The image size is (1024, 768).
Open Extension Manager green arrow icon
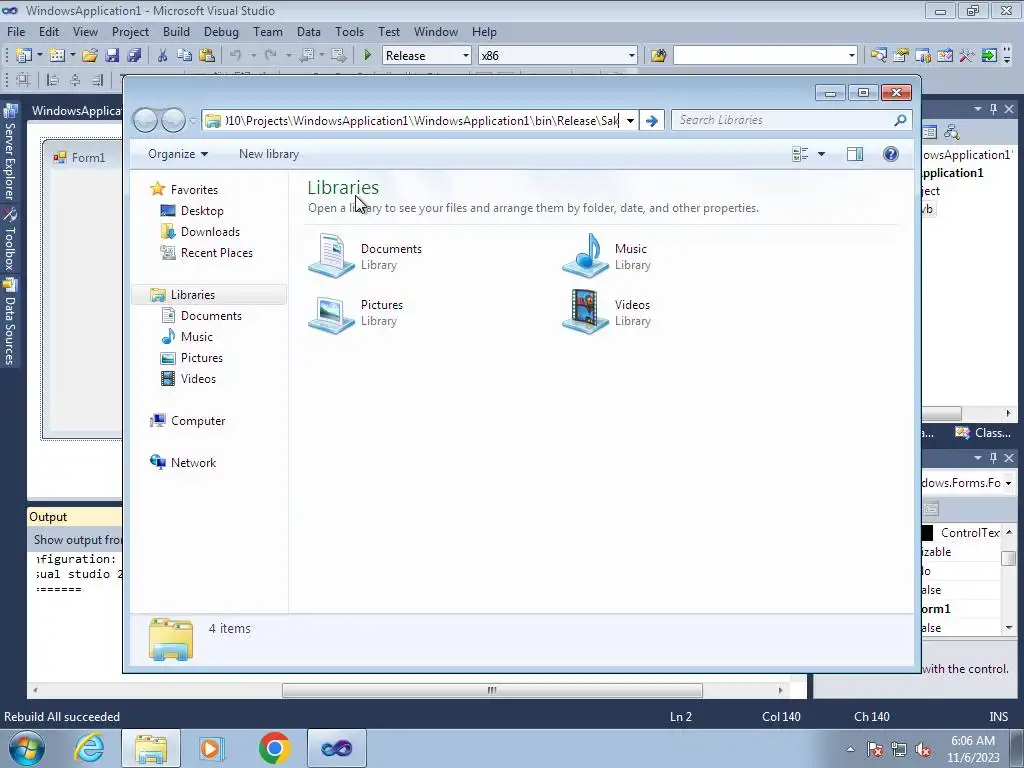click(x=989, y=56)
